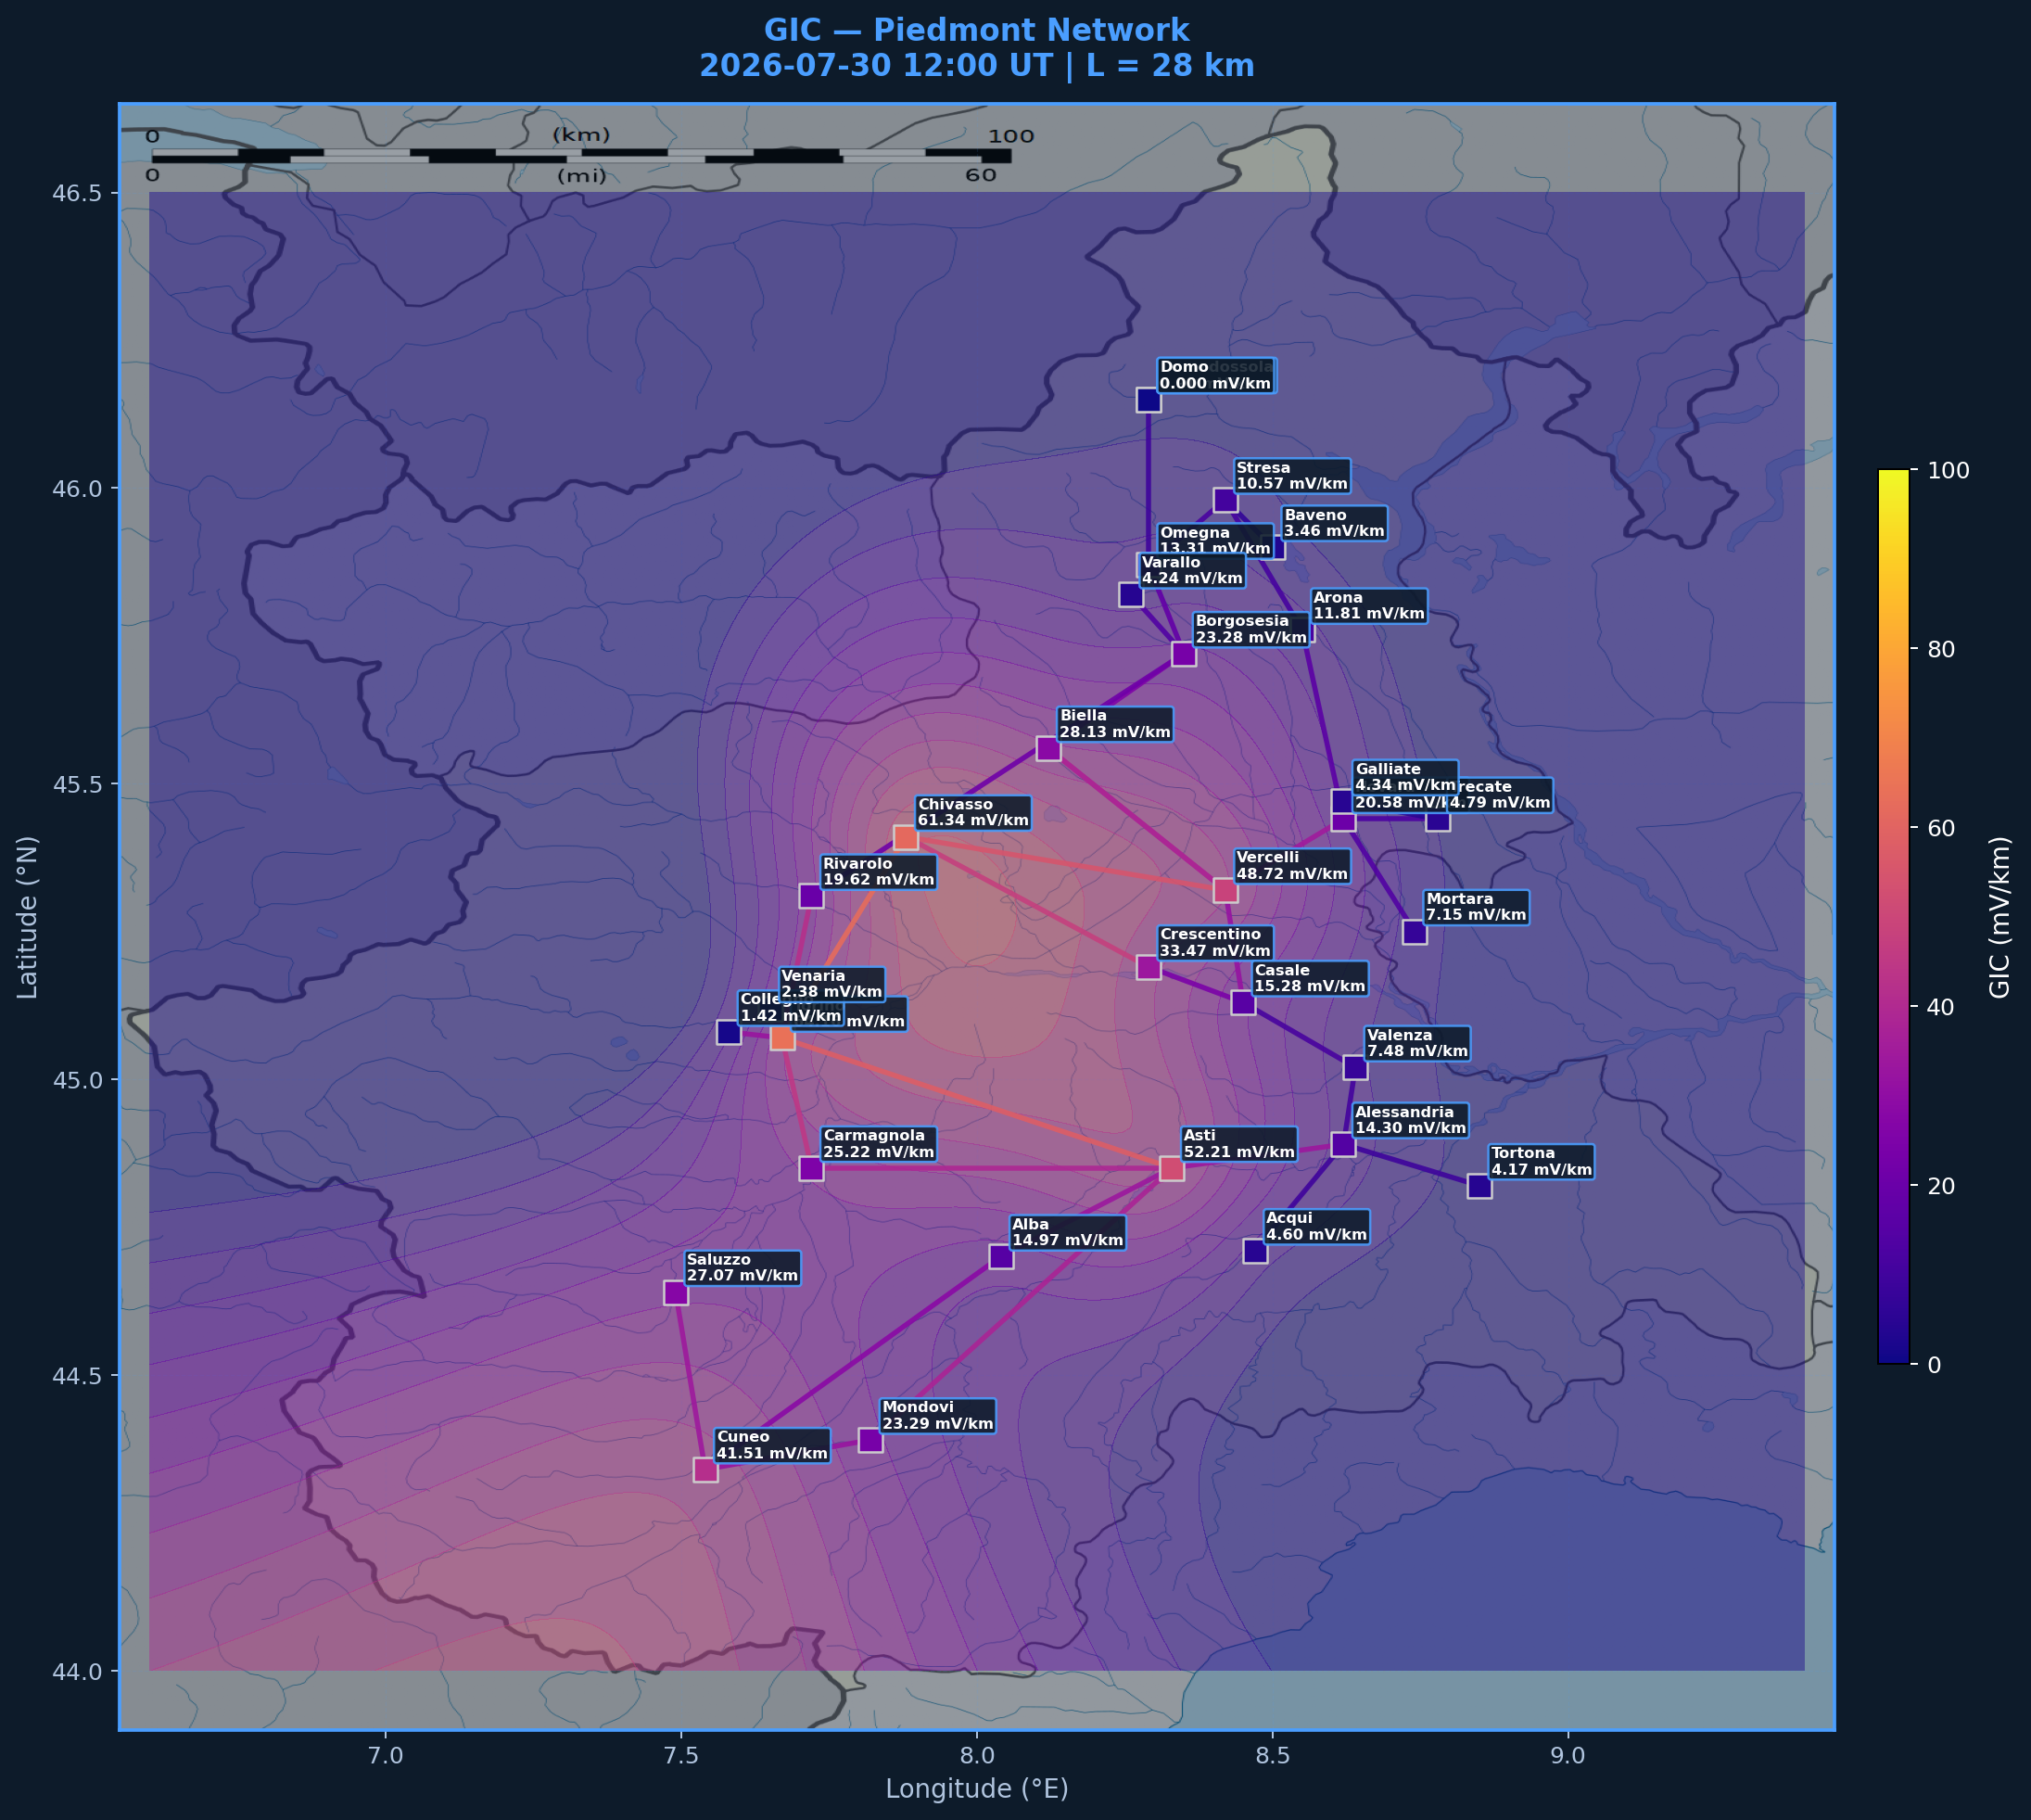Click the Mortara 7.15 mV/km label

[1476, 908]
